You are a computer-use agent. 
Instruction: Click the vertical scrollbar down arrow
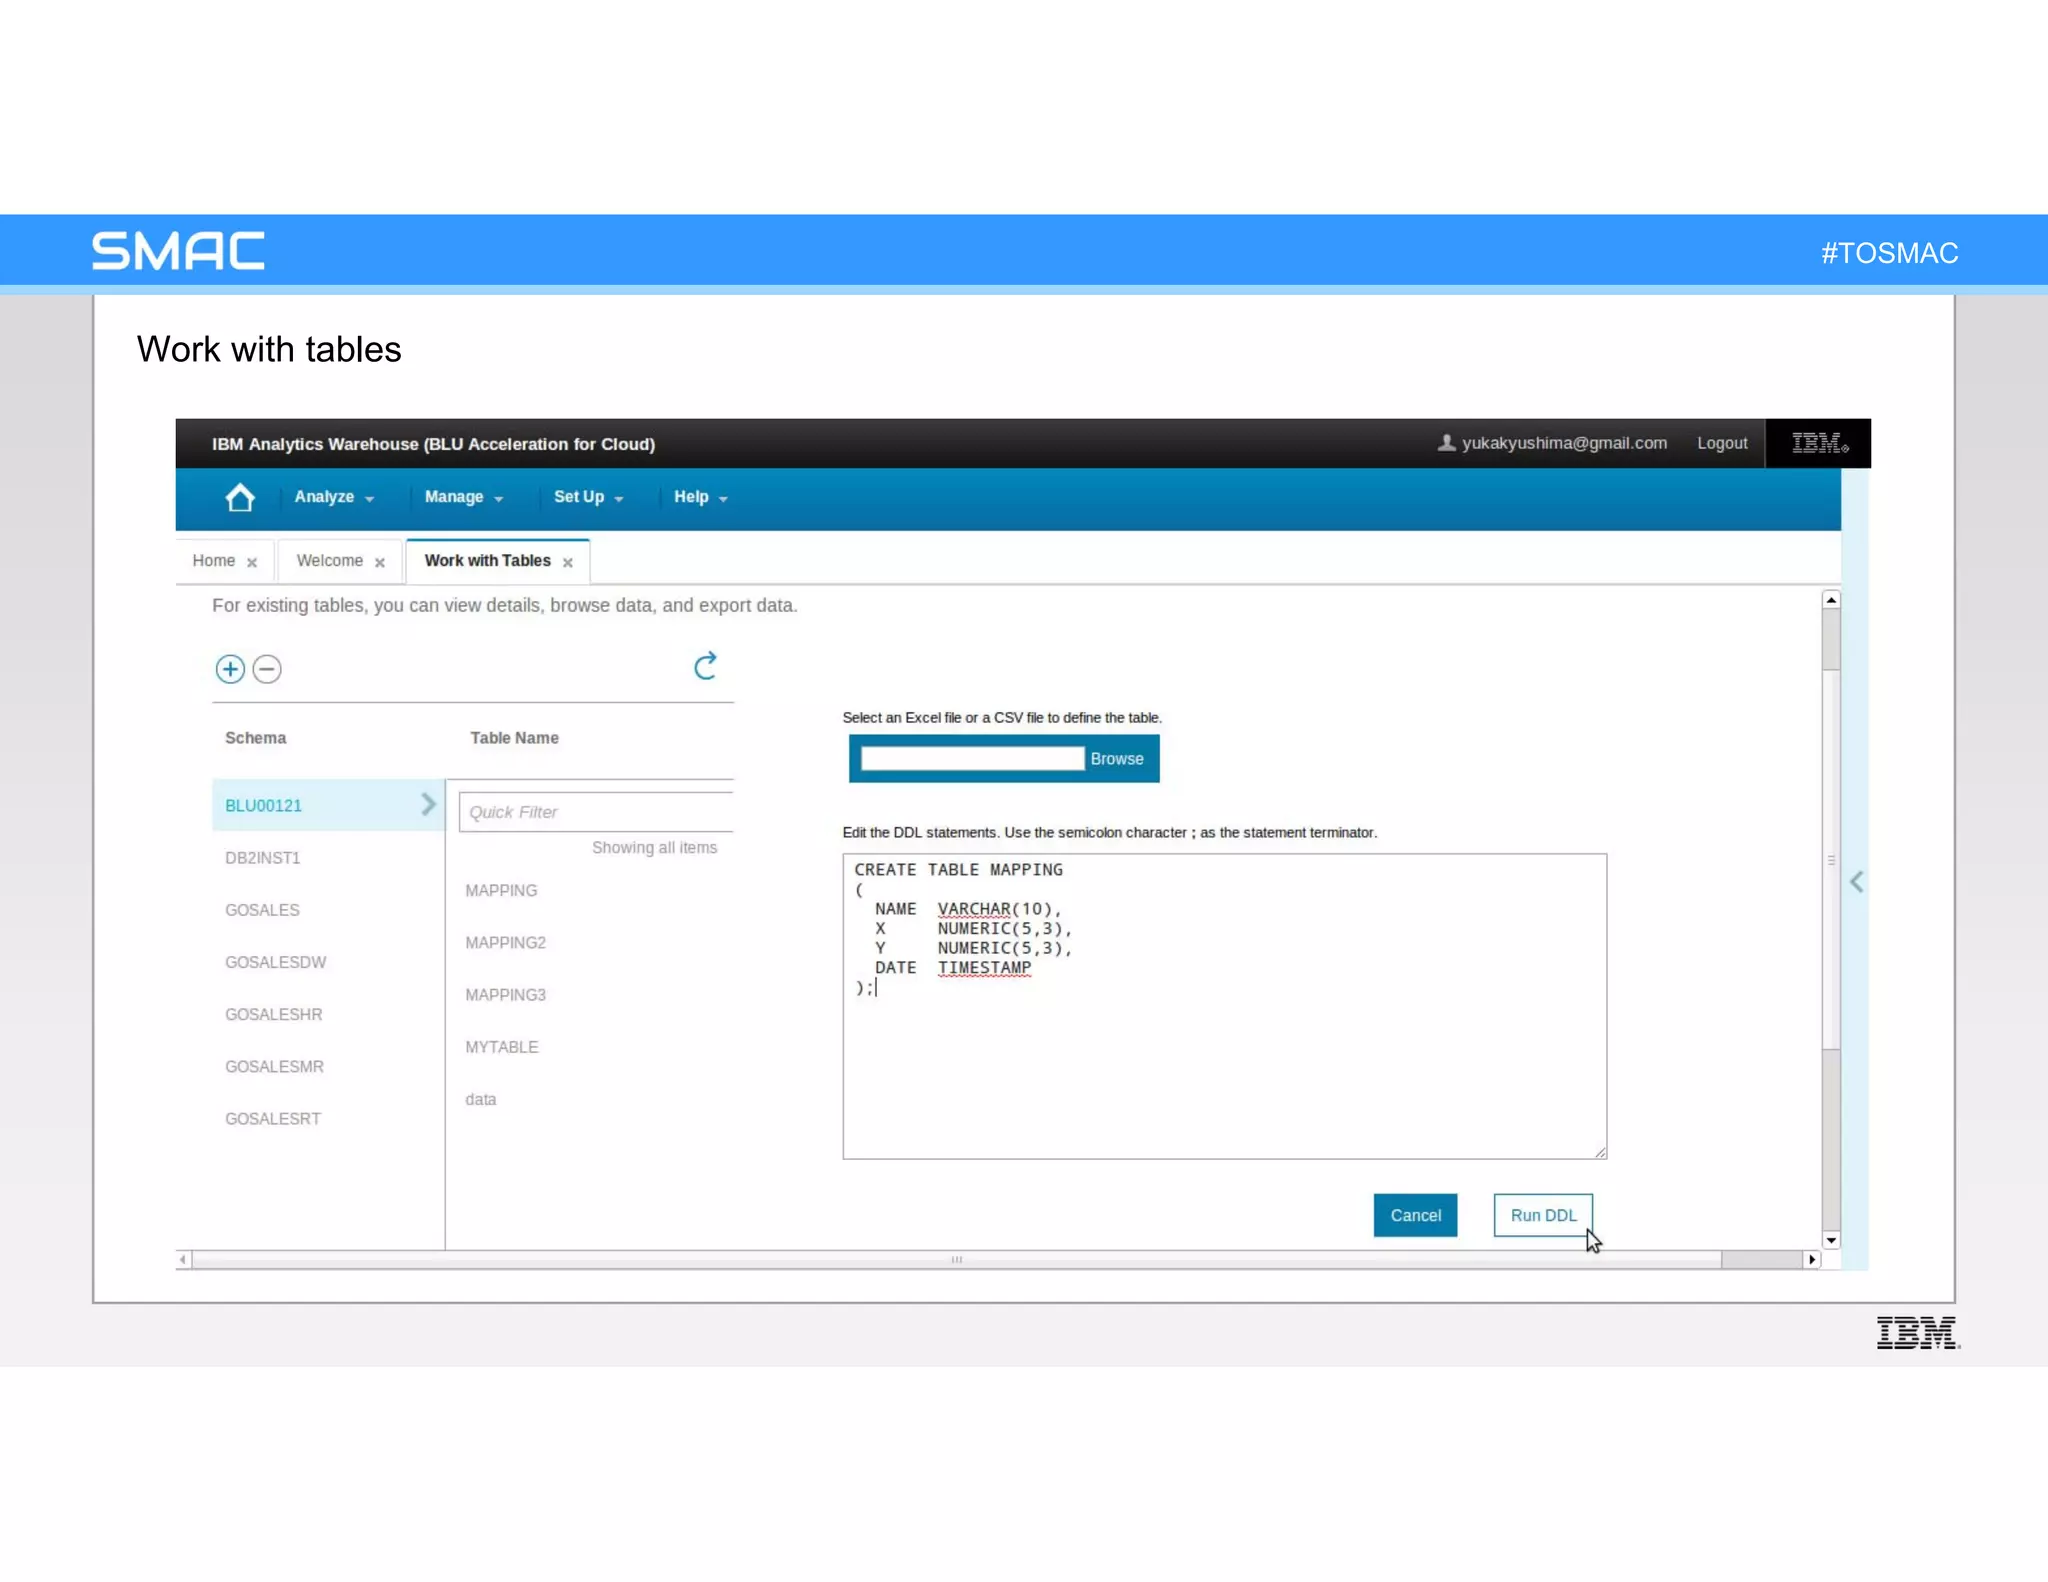1831,1240
